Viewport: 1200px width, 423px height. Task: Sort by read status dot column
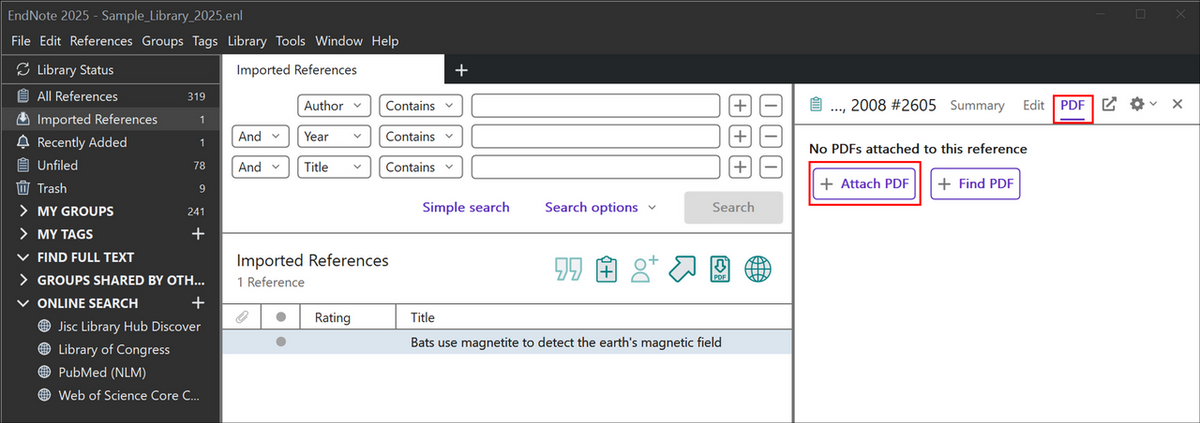pos(281,317)
